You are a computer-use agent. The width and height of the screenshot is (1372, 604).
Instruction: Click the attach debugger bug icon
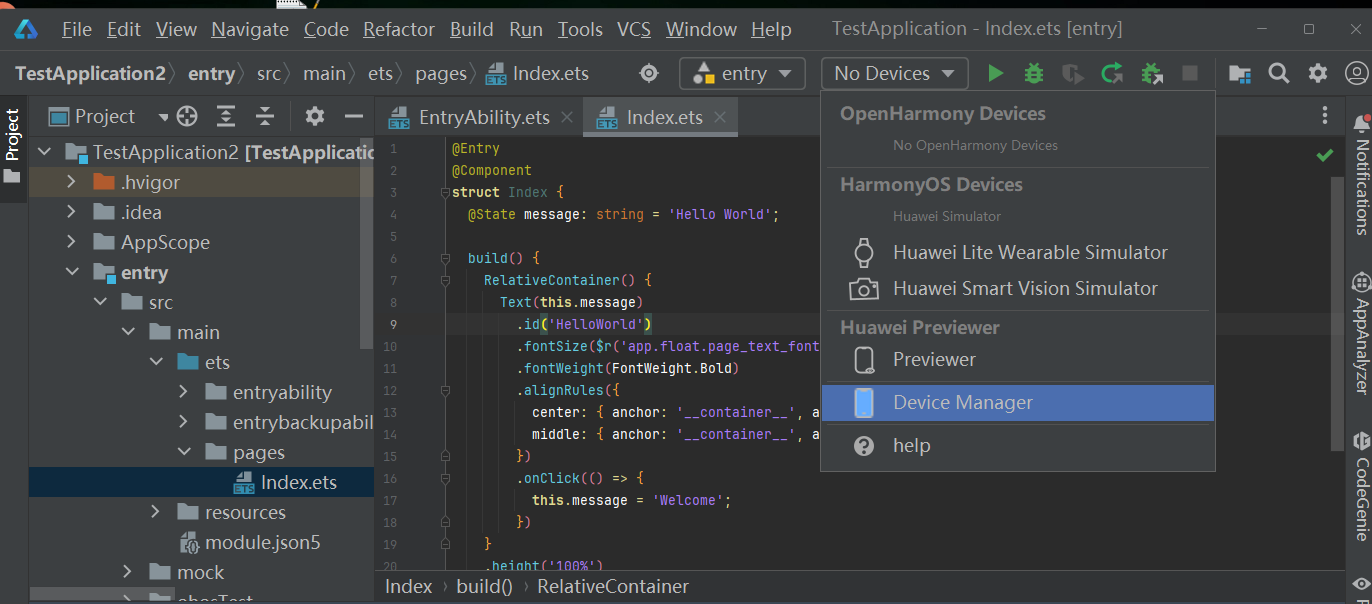click(x=1151, y=73)
